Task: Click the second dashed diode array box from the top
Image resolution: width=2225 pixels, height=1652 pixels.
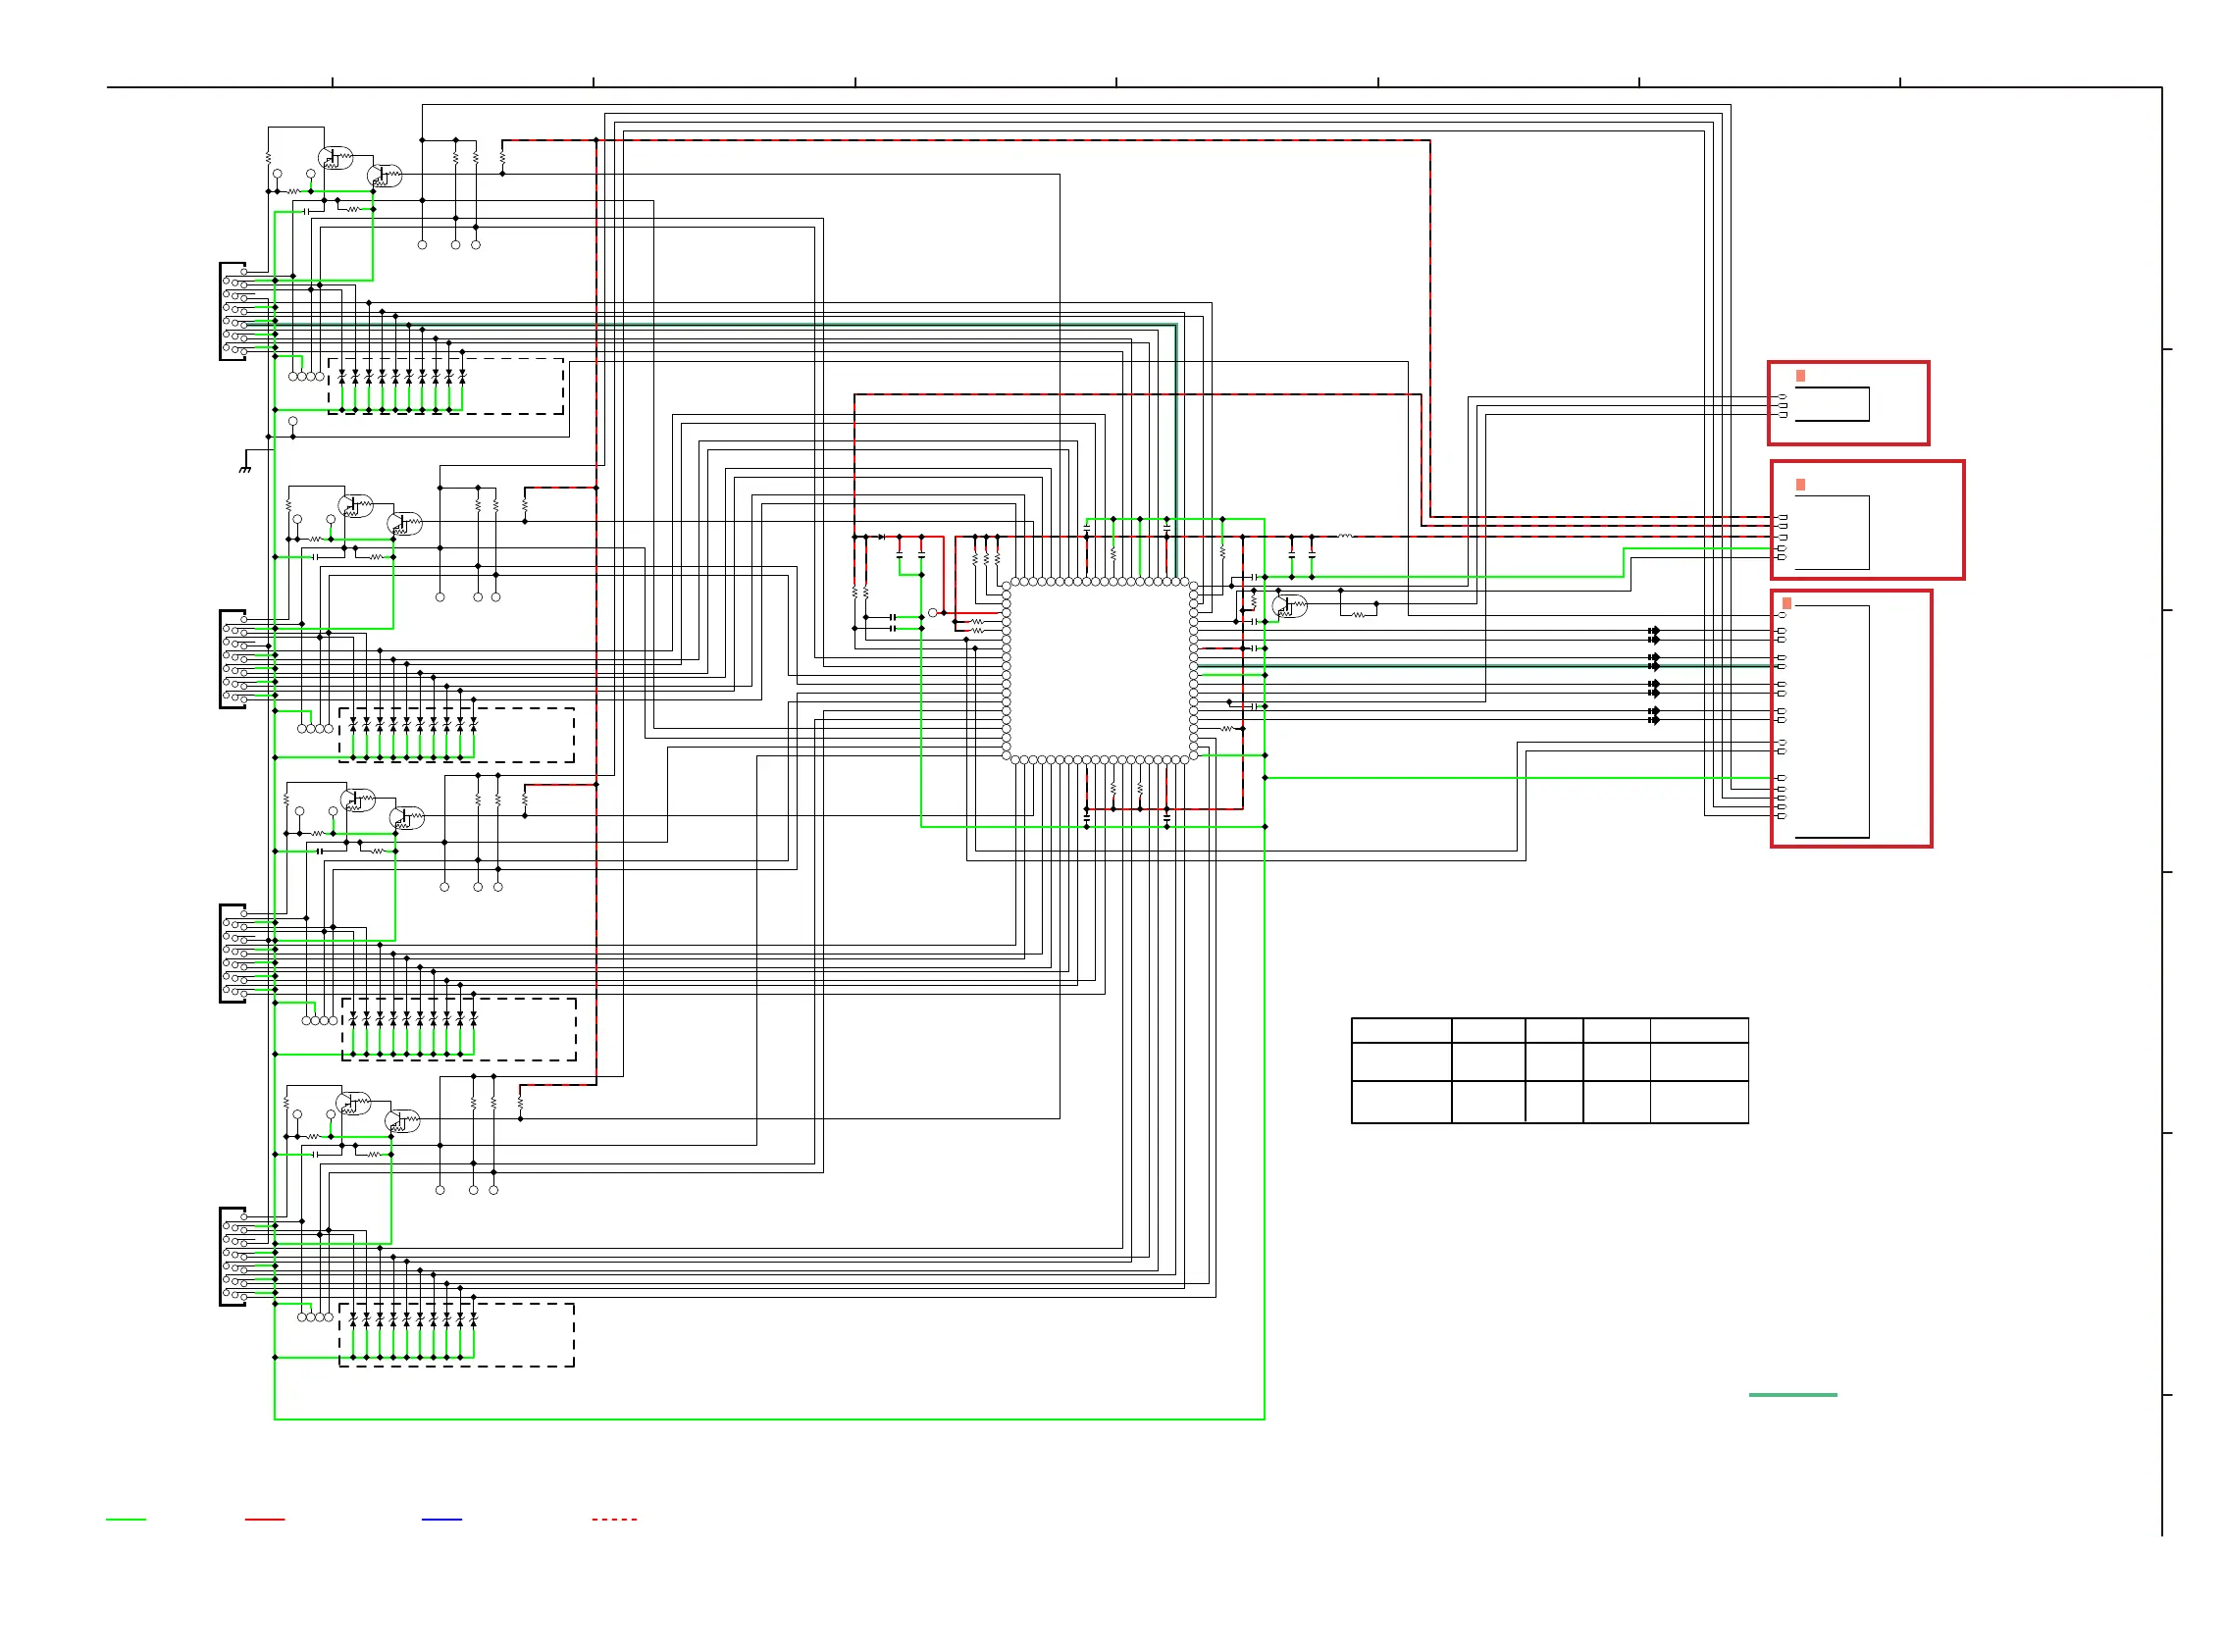Action: (457, 735)
